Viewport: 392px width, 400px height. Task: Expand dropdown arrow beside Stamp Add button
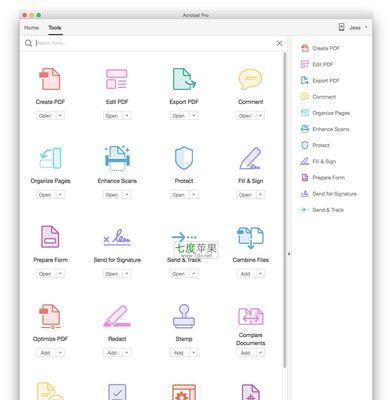(x=194, y=353)
